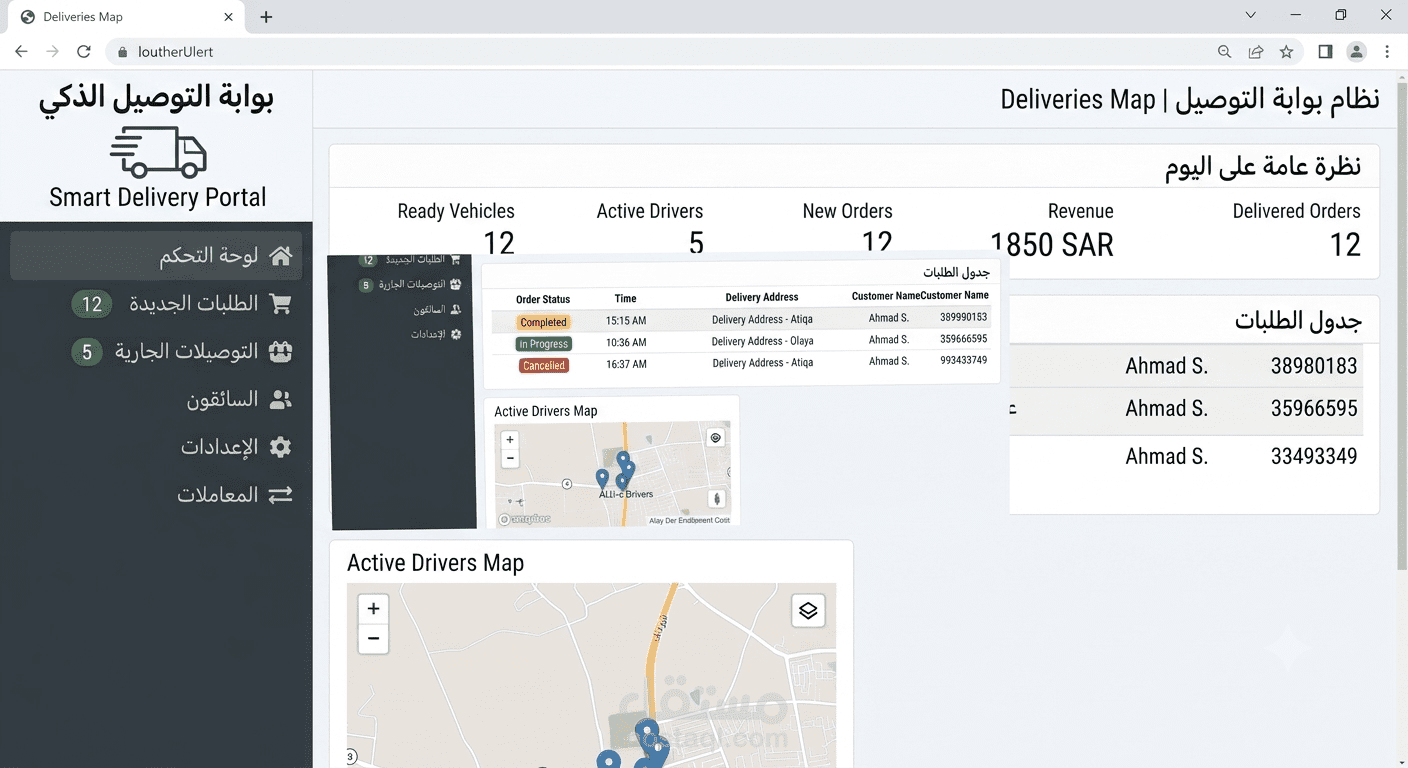The height and width of the screenshot is (768, 1408).
Task: Close the Deliveries Map tab
Action: (x=228, y=17)
